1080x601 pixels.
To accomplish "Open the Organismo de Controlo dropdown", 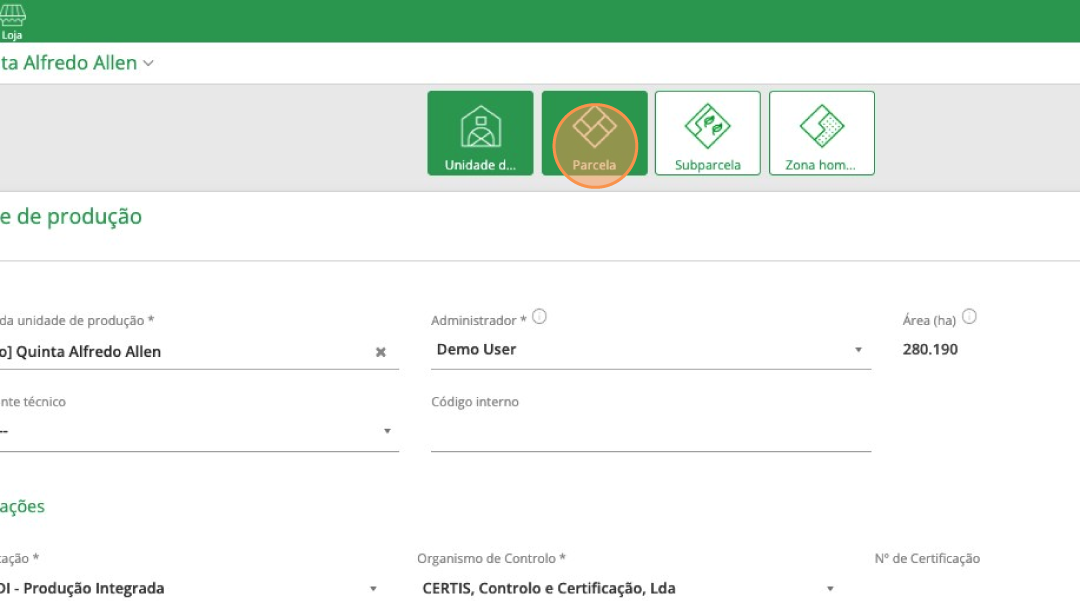I will 628,588.
